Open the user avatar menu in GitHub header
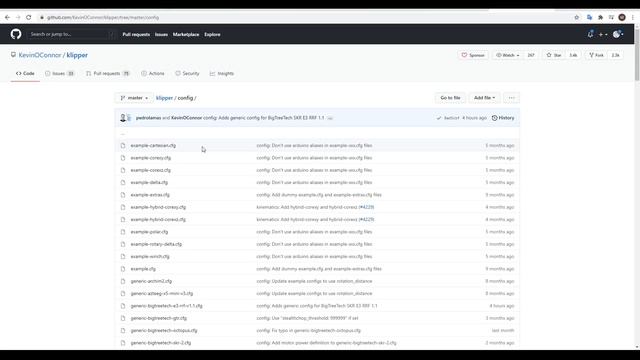The height and width of the screenshot is (360, 640). point(618,34)
